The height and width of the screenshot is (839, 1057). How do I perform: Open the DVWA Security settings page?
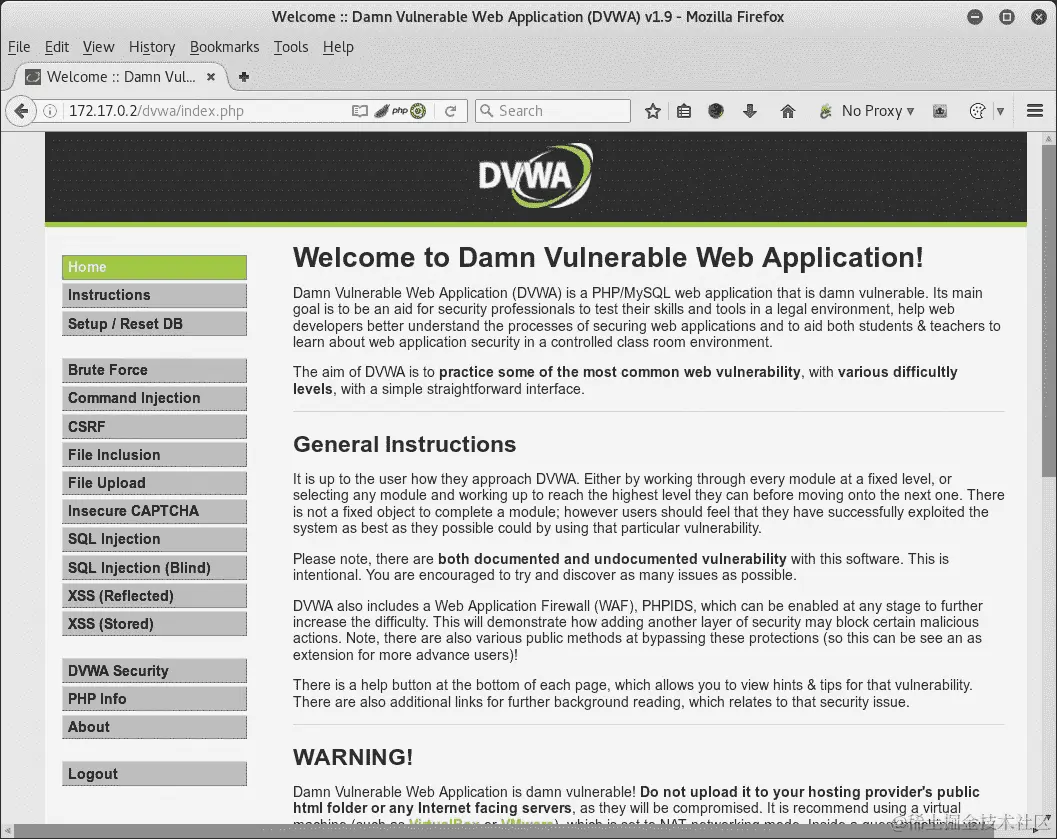pyautogui.click(x=154, y=671)
